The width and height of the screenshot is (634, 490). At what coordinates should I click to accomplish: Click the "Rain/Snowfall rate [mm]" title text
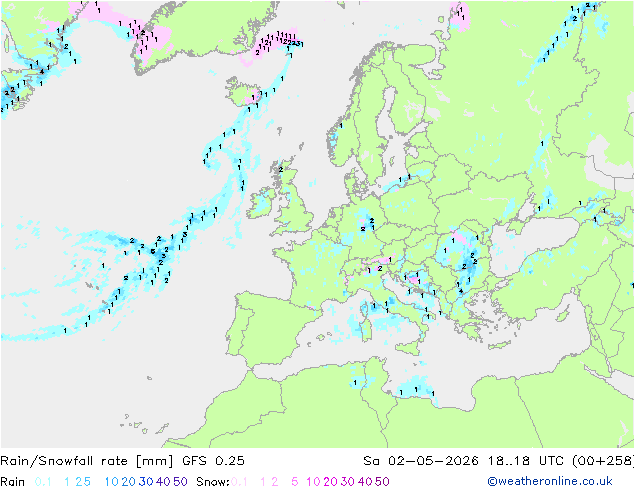87,461
